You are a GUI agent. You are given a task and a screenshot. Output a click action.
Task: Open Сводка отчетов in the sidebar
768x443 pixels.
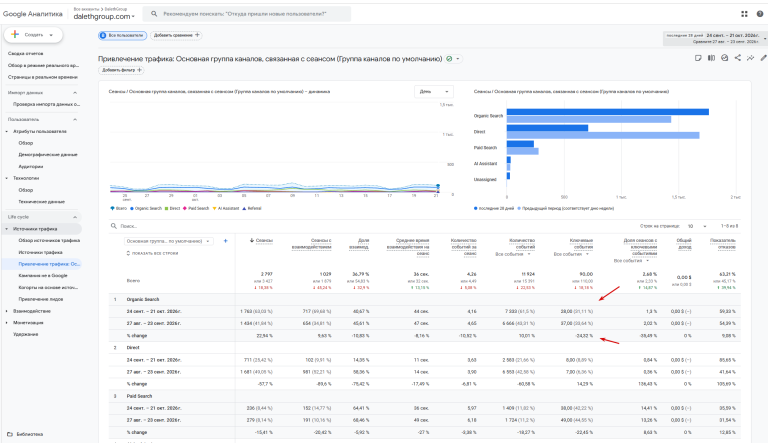[25, 53]
